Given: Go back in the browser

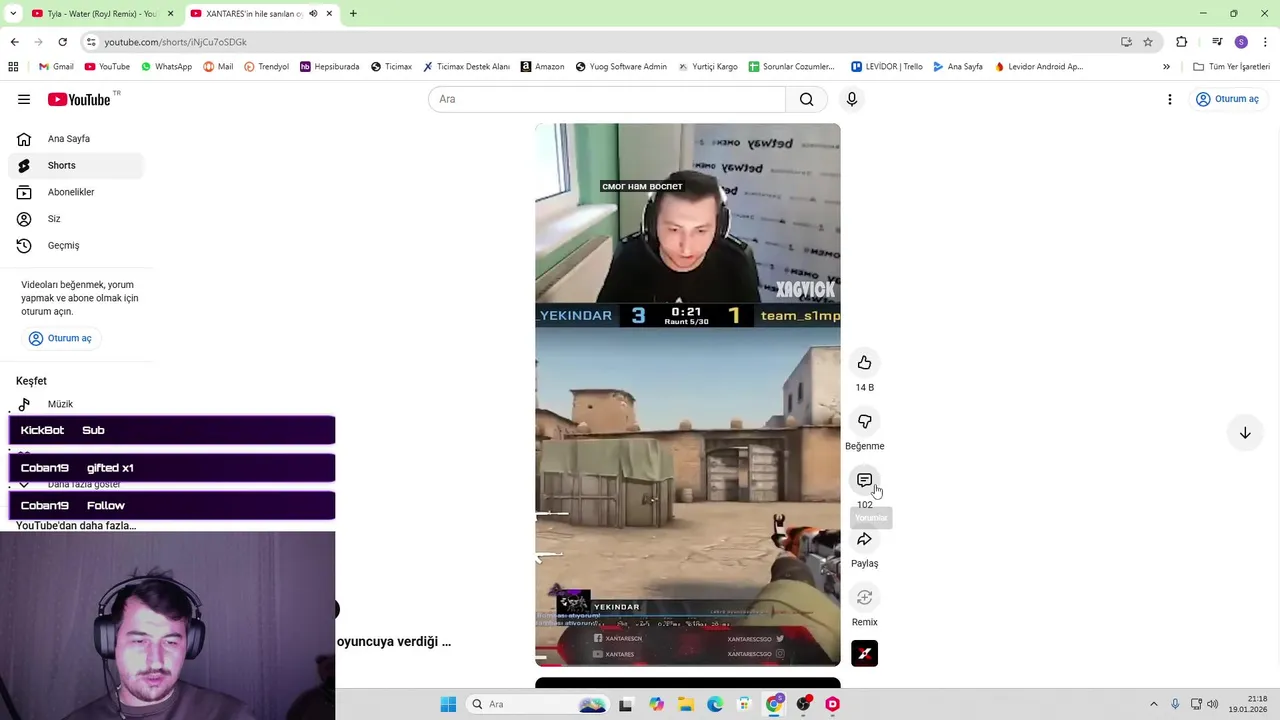Looking at the screenshot, I should [14, 42].
